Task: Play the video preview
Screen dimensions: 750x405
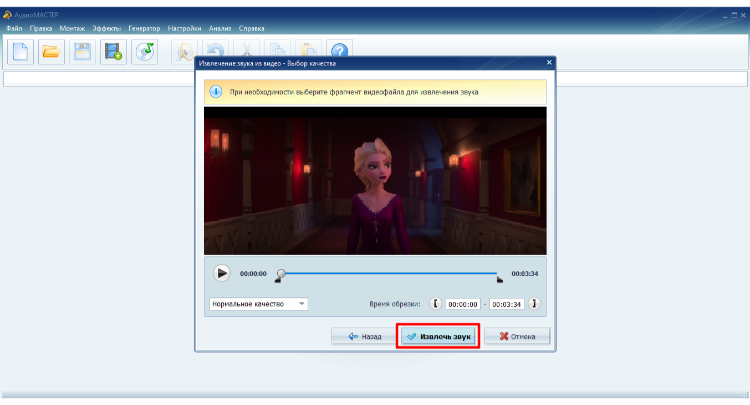Action: [221, 274]
